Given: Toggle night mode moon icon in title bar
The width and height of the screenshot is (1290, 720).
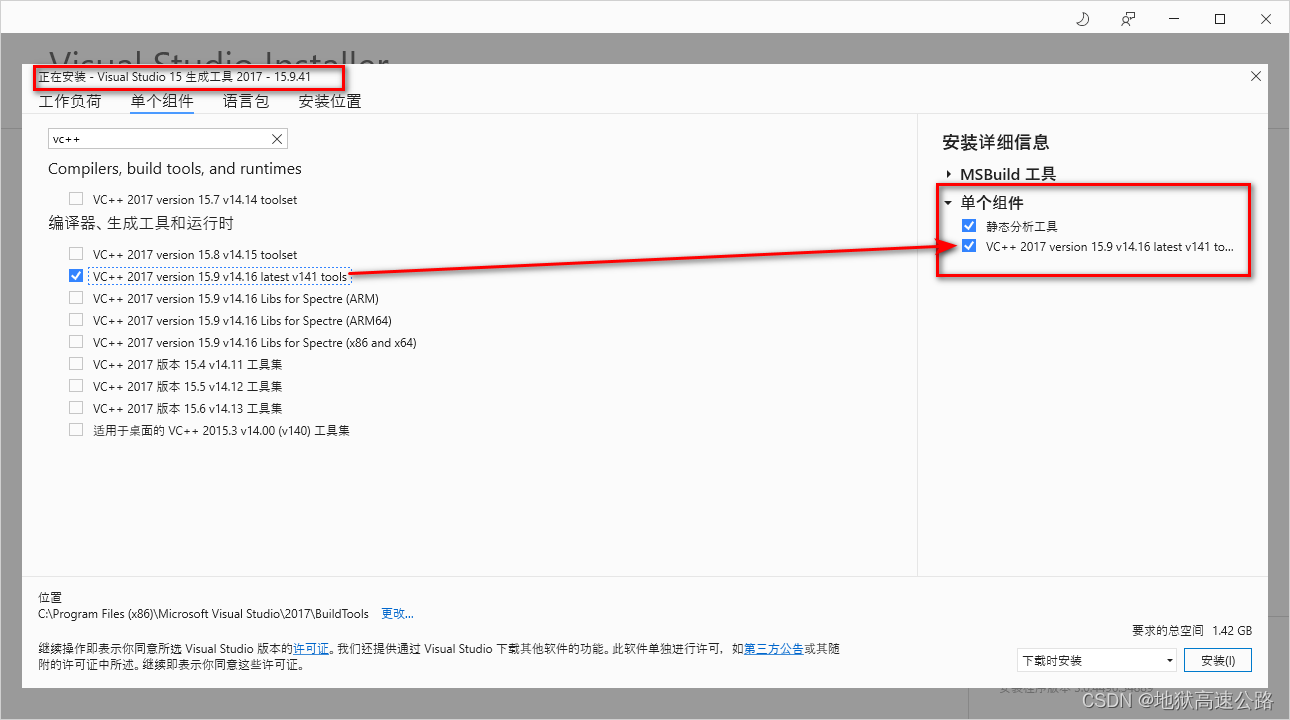Looking at the screenshot, I should click(x=1083, y=19).
